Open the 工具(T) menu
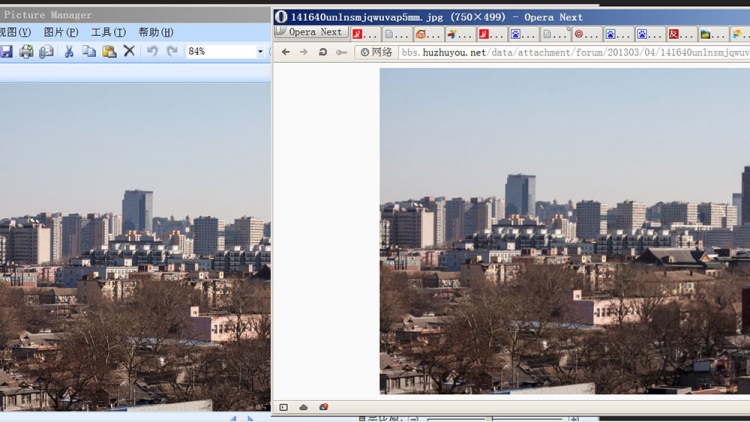Screen dimensions: 750x422 (108, 32)
